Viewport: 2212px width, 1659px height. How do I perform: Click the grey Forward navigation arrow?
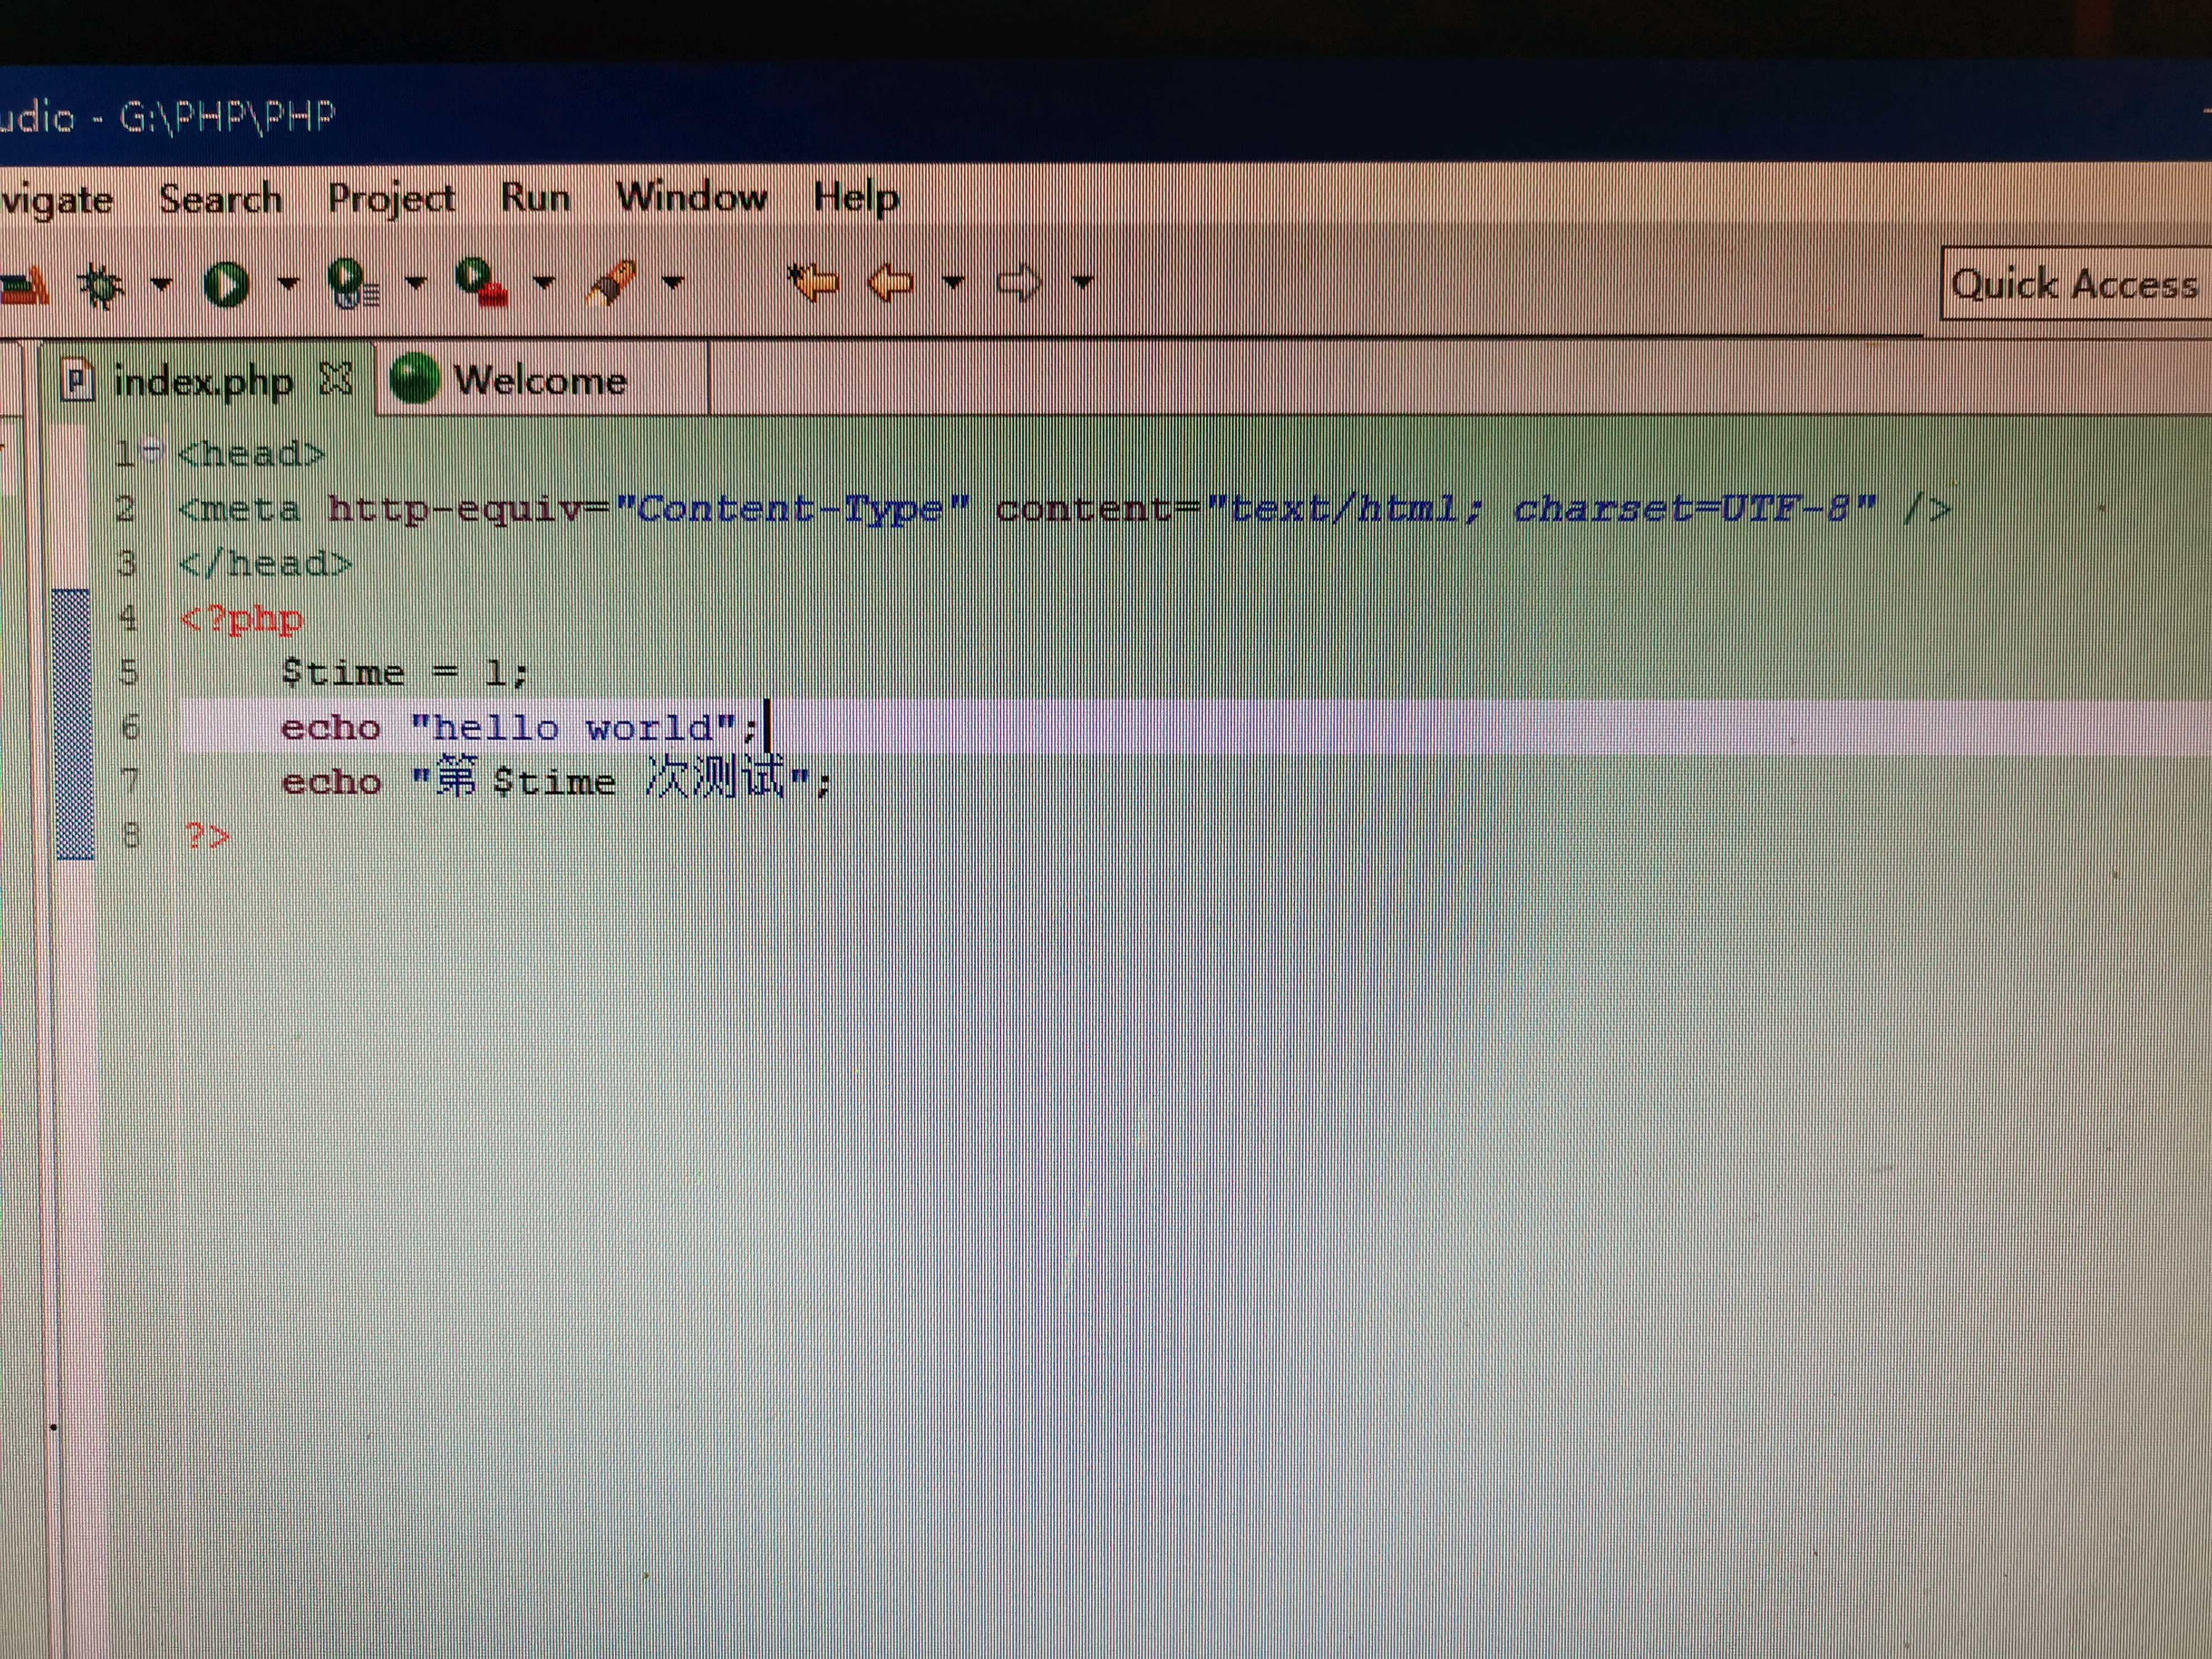click(1020, 283)
